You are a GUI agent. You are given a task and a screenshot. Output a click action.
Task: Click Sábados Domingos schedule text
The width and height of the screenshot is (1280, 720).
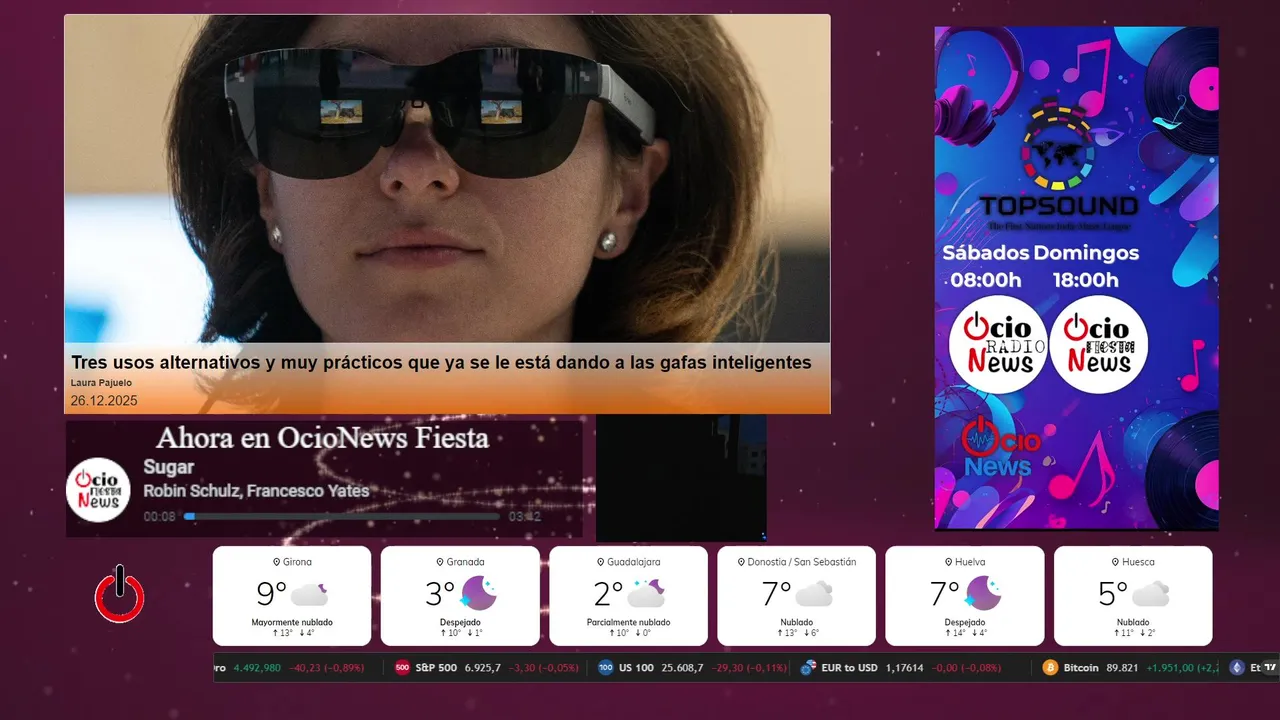click(1041, 253)
